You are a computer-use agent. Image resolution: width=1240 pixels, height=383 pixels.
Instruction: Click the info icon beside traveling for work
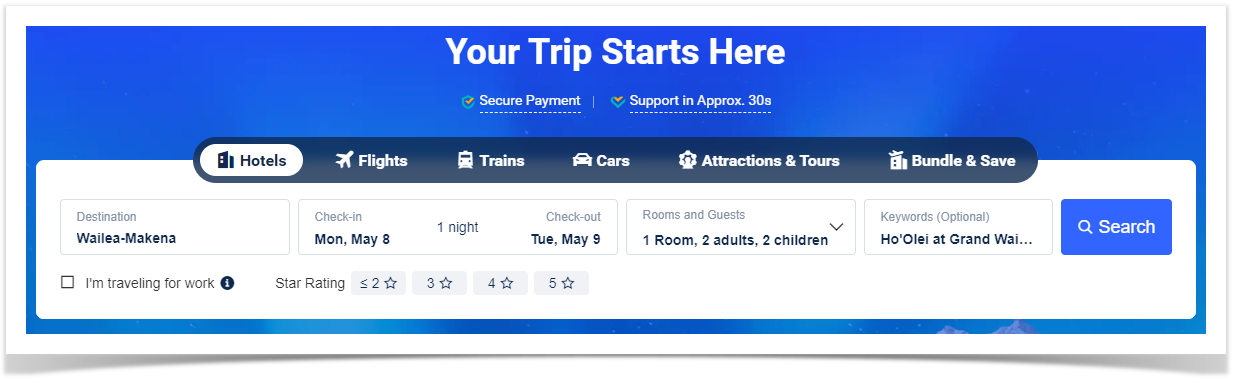(227, 283)
